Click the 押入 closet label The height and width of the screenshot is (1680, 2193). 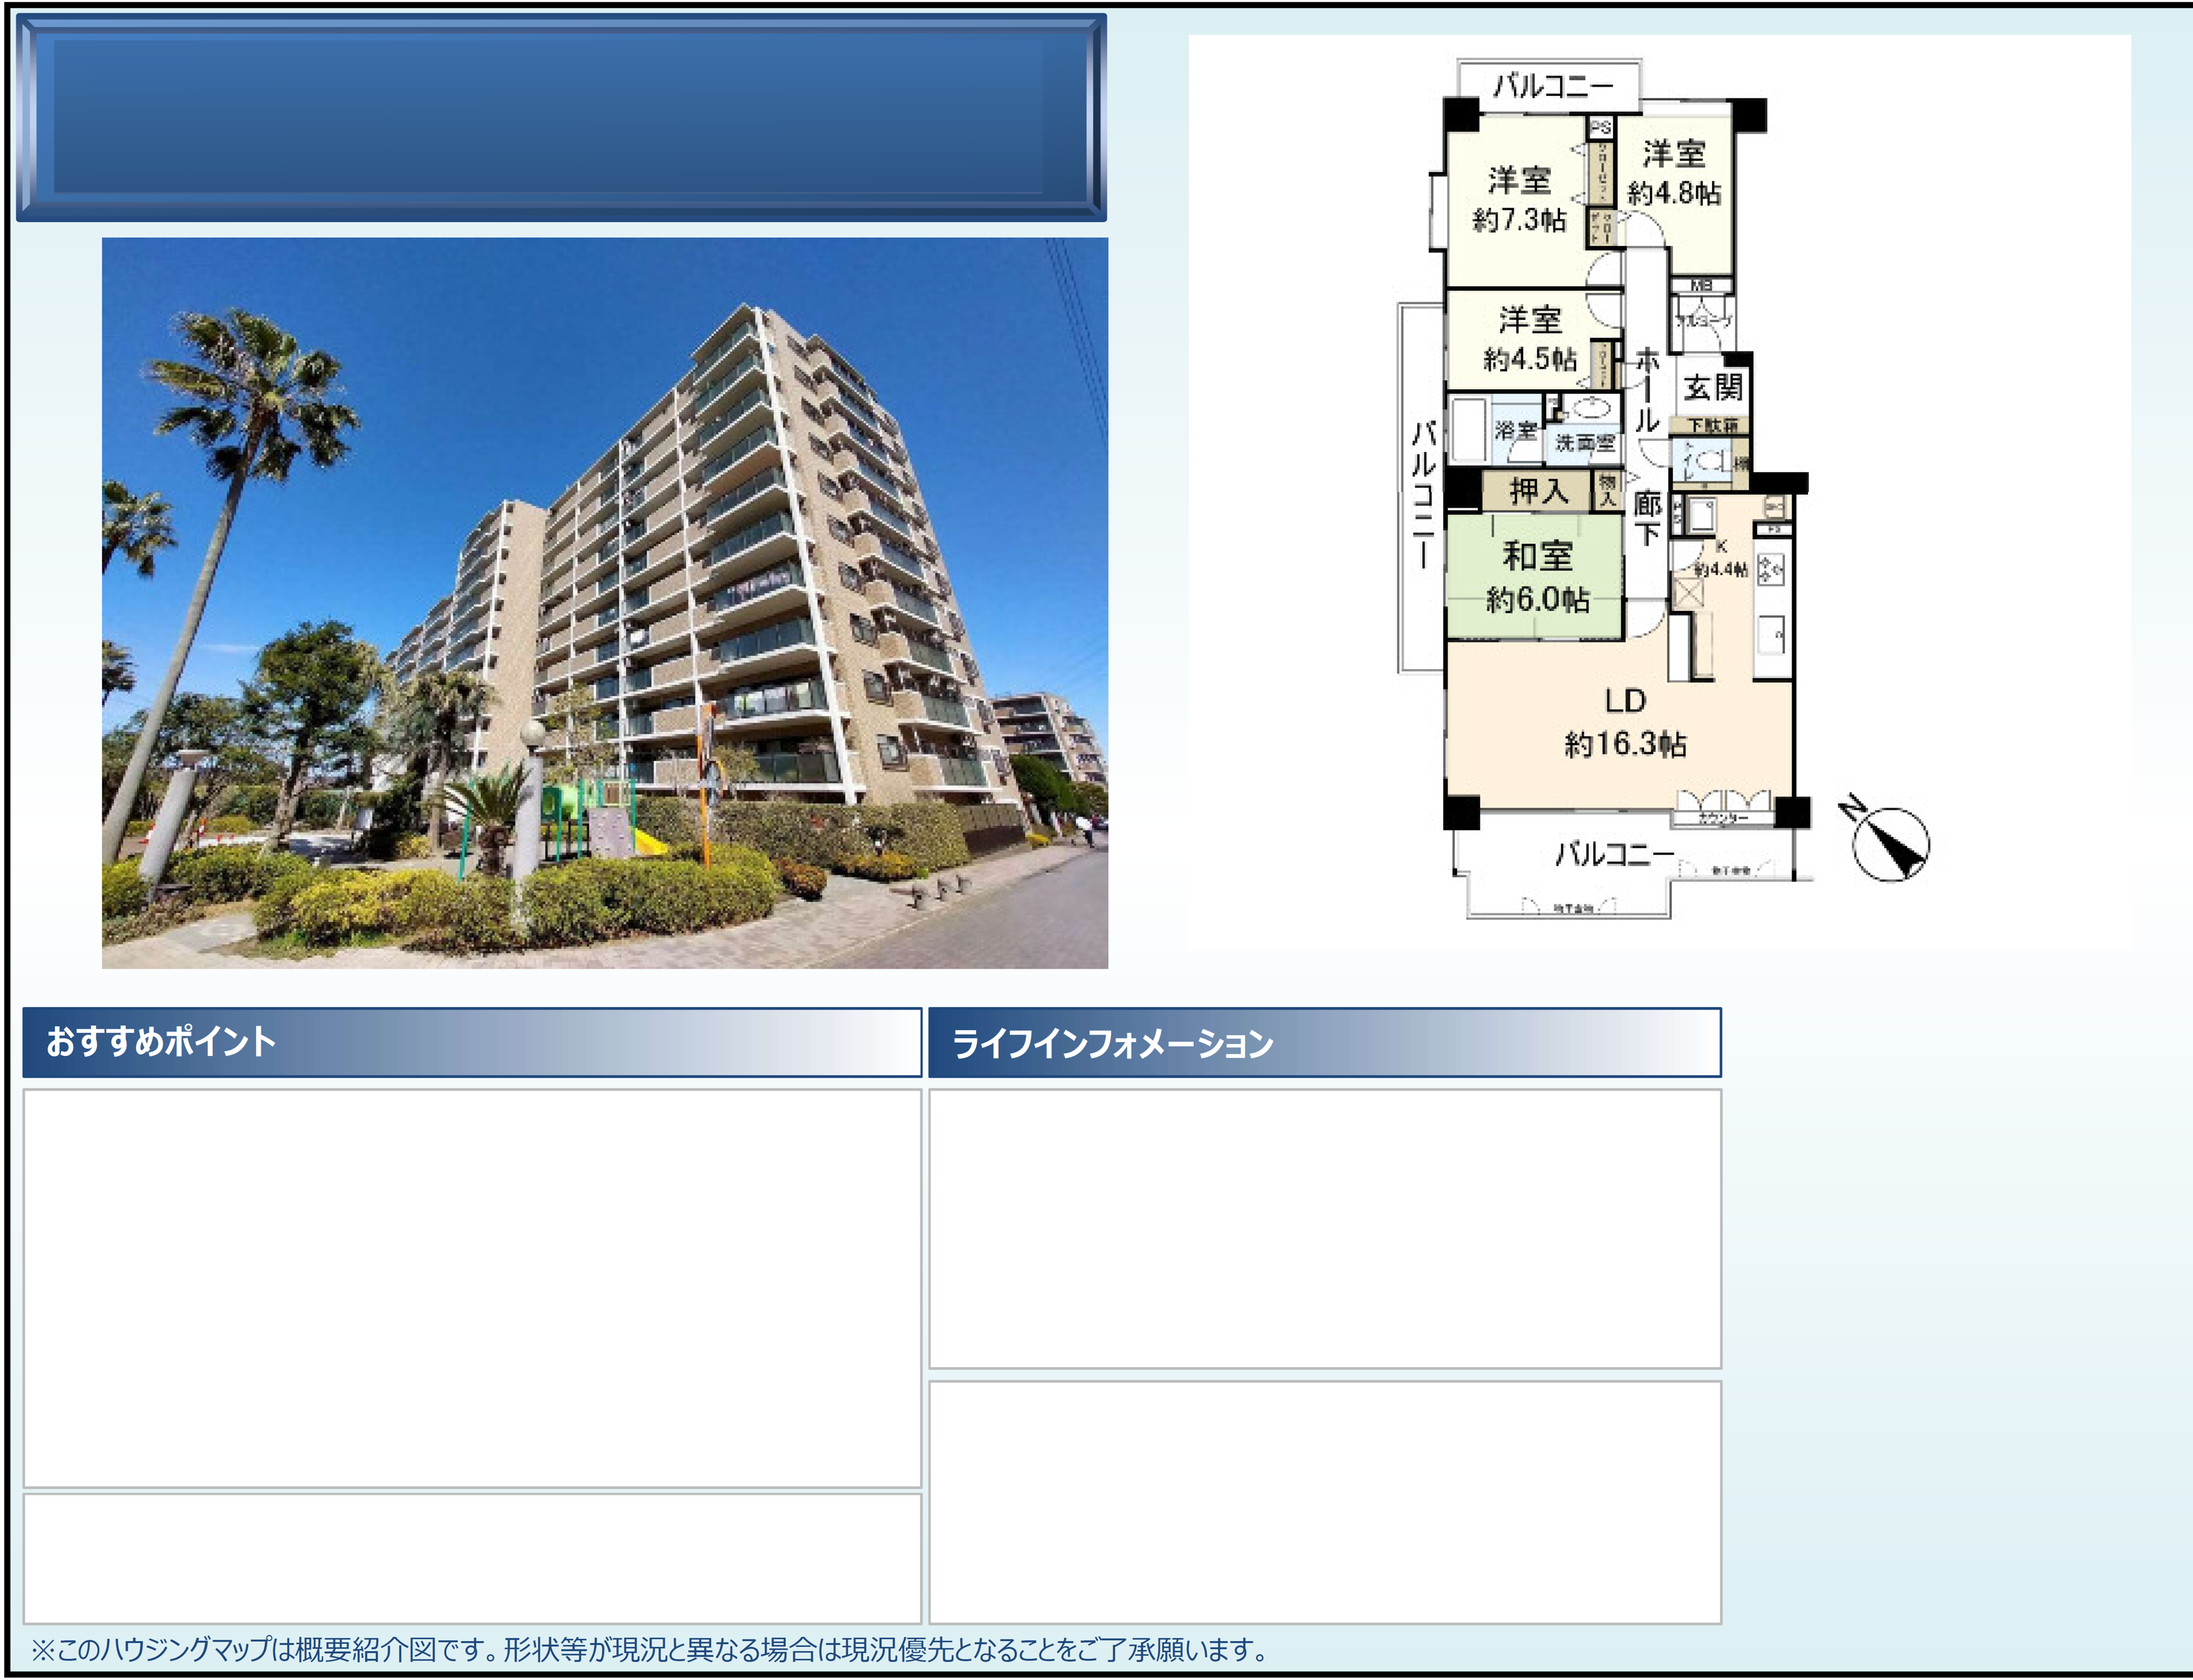coord(1538,491)
